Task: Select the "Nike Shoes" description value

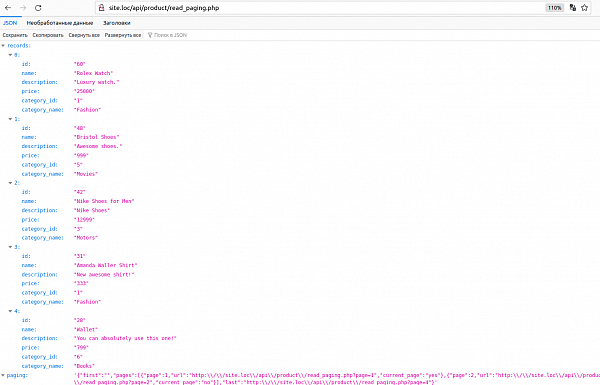Action: (x=92, y=210)
